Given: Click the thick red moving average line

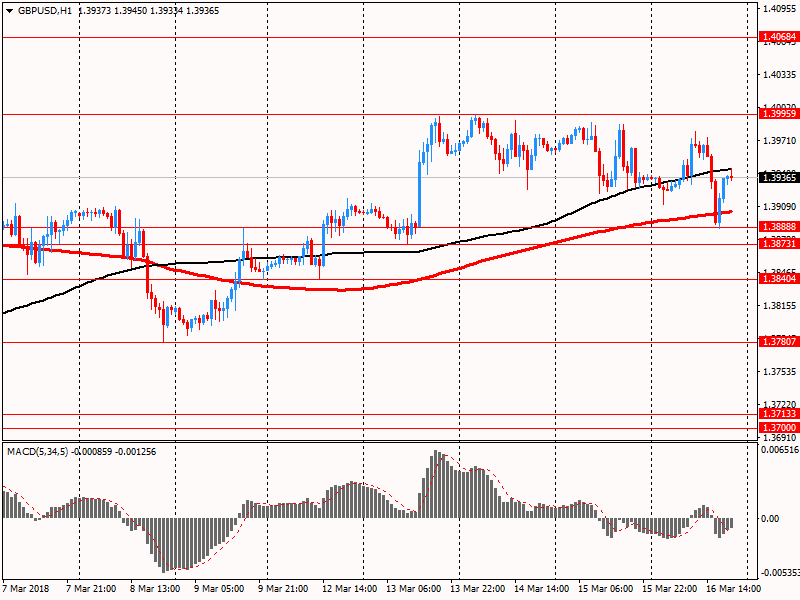Looking at the screenshot, I should [300, 287].
